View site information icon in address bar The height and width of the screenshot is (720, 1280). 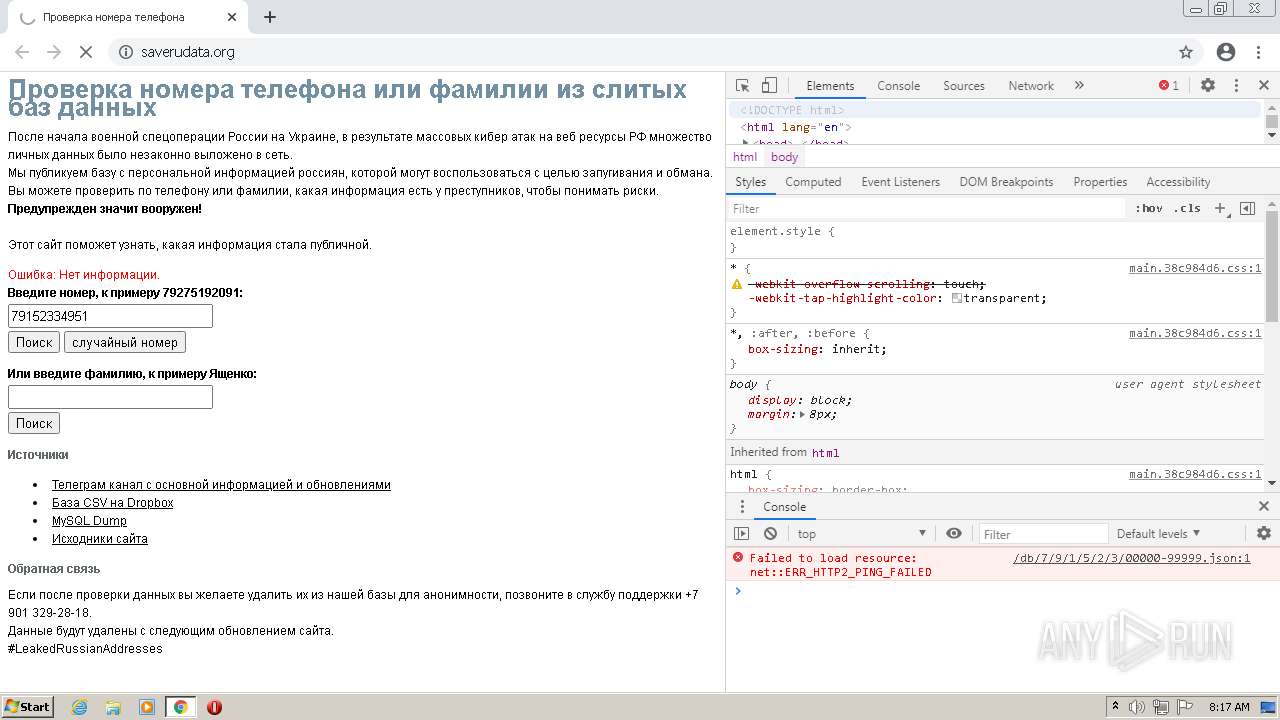(x=126, y=52)
